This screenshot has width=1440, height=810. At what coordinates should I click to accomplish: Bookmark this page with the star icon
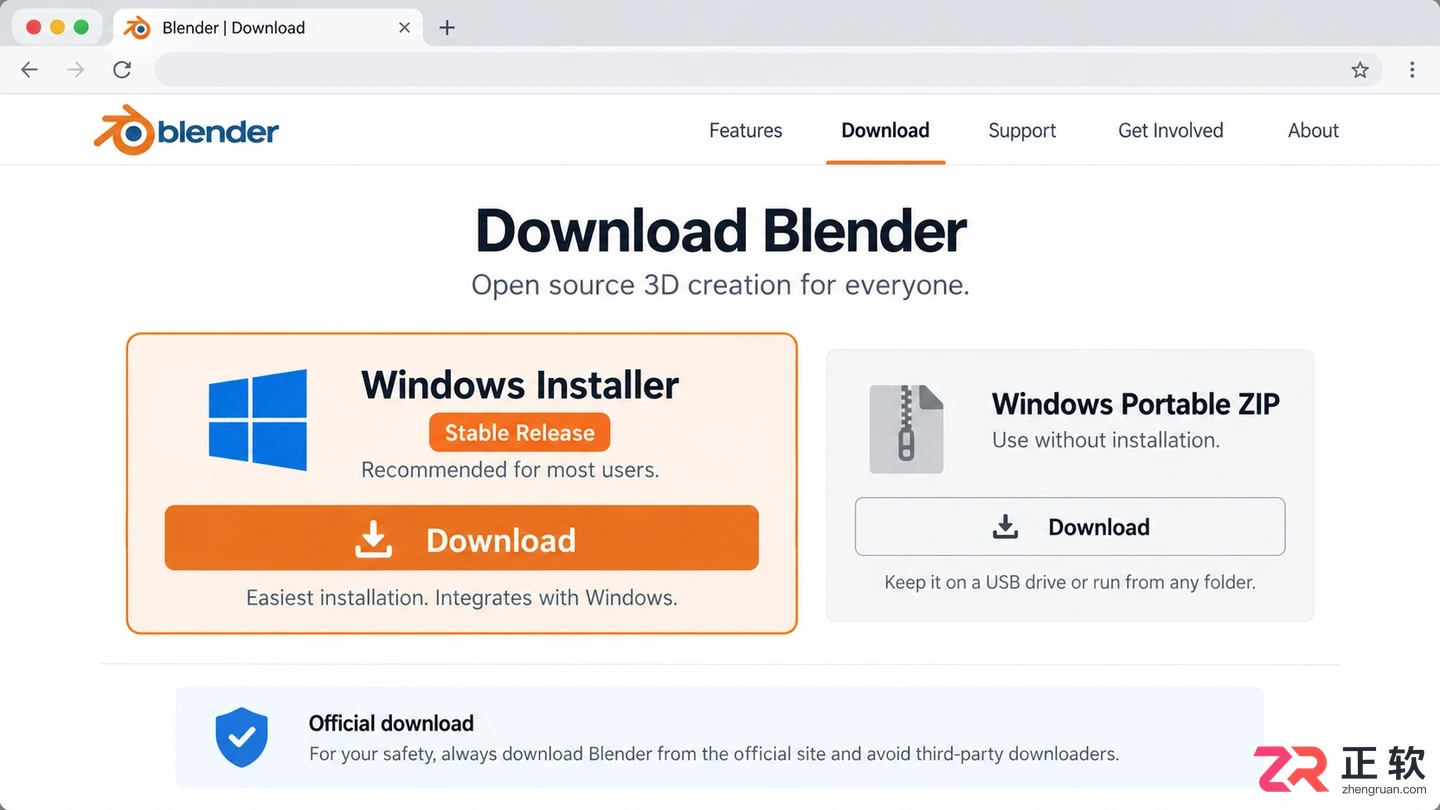pyautogui.click(x=1360, y=70)
